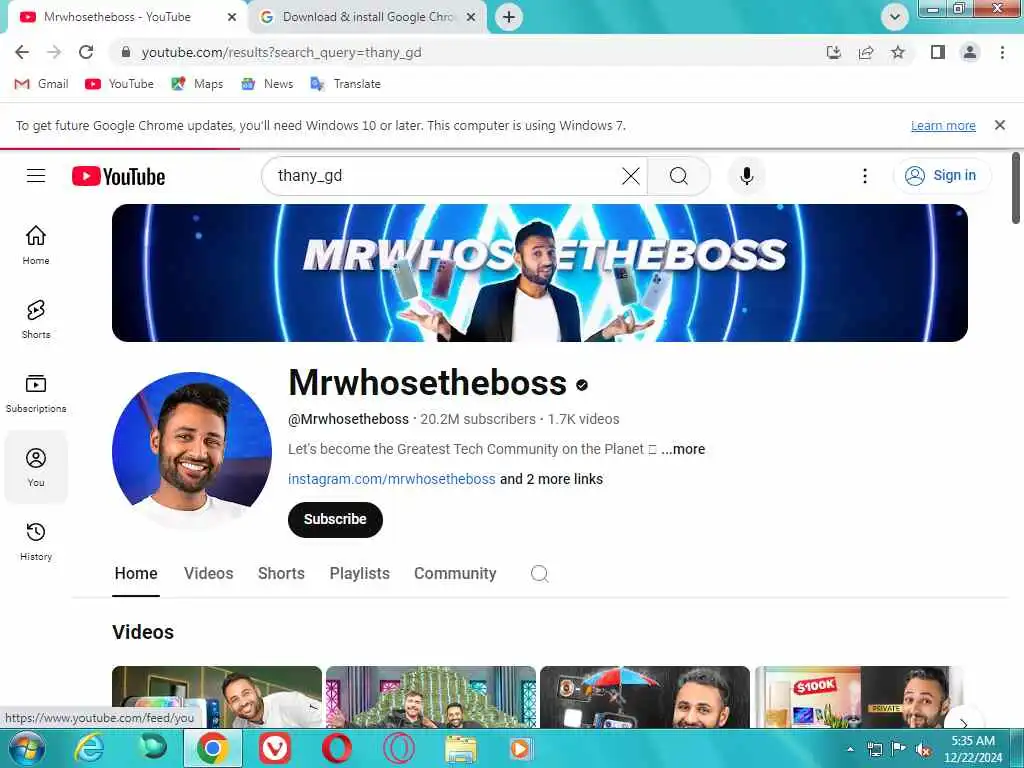Open the Maps bookmark

click(197, 84)
